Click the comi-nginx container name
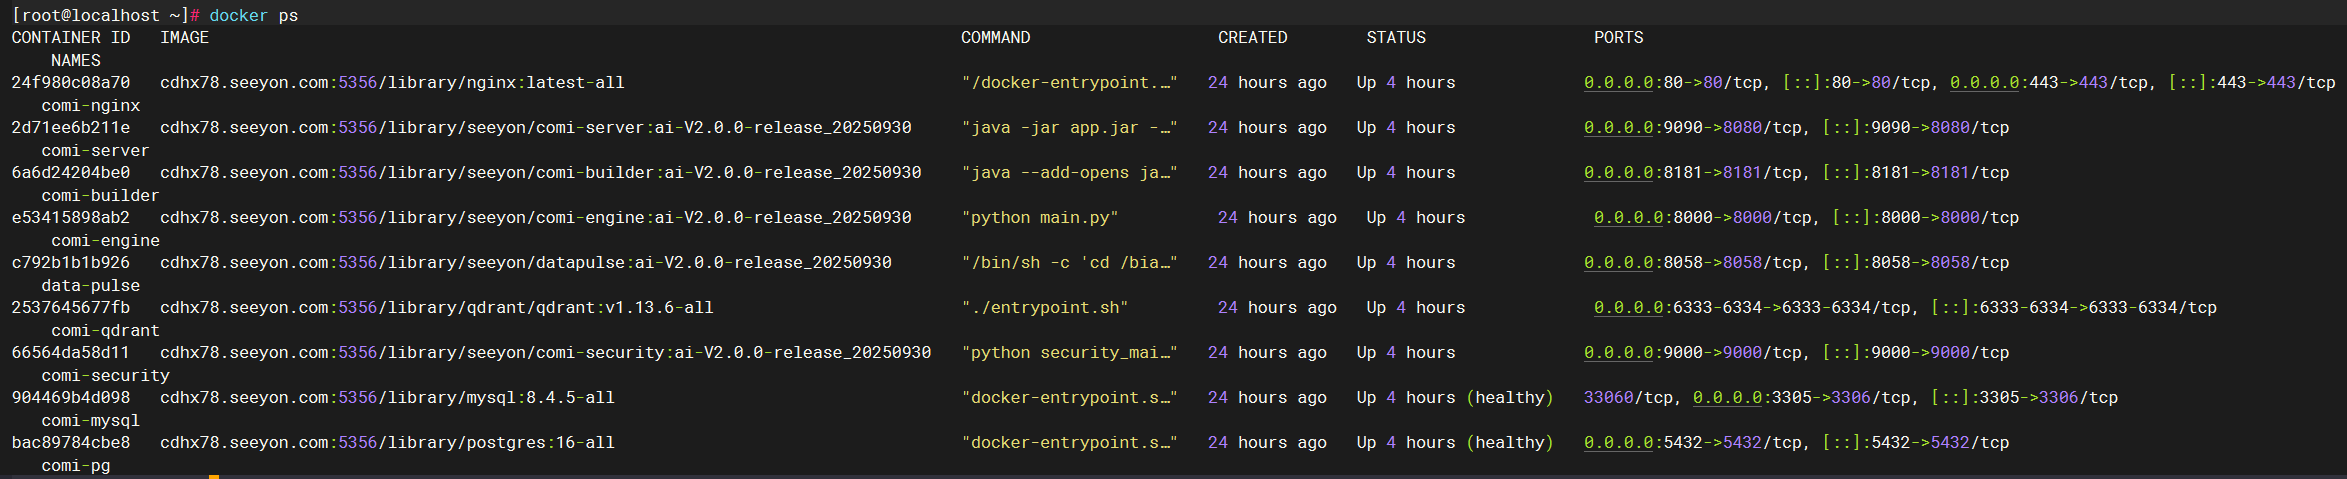 pyautogui.click(x=90, y=106)
